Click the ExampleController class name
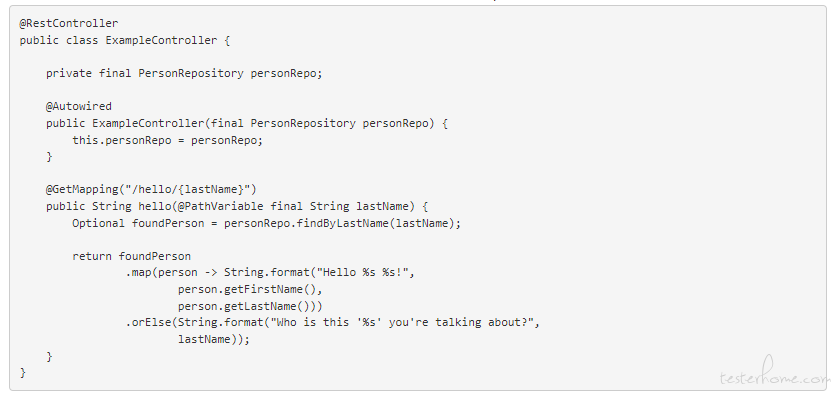The width and height of the screenshot is (832, 396). [161, 40]
